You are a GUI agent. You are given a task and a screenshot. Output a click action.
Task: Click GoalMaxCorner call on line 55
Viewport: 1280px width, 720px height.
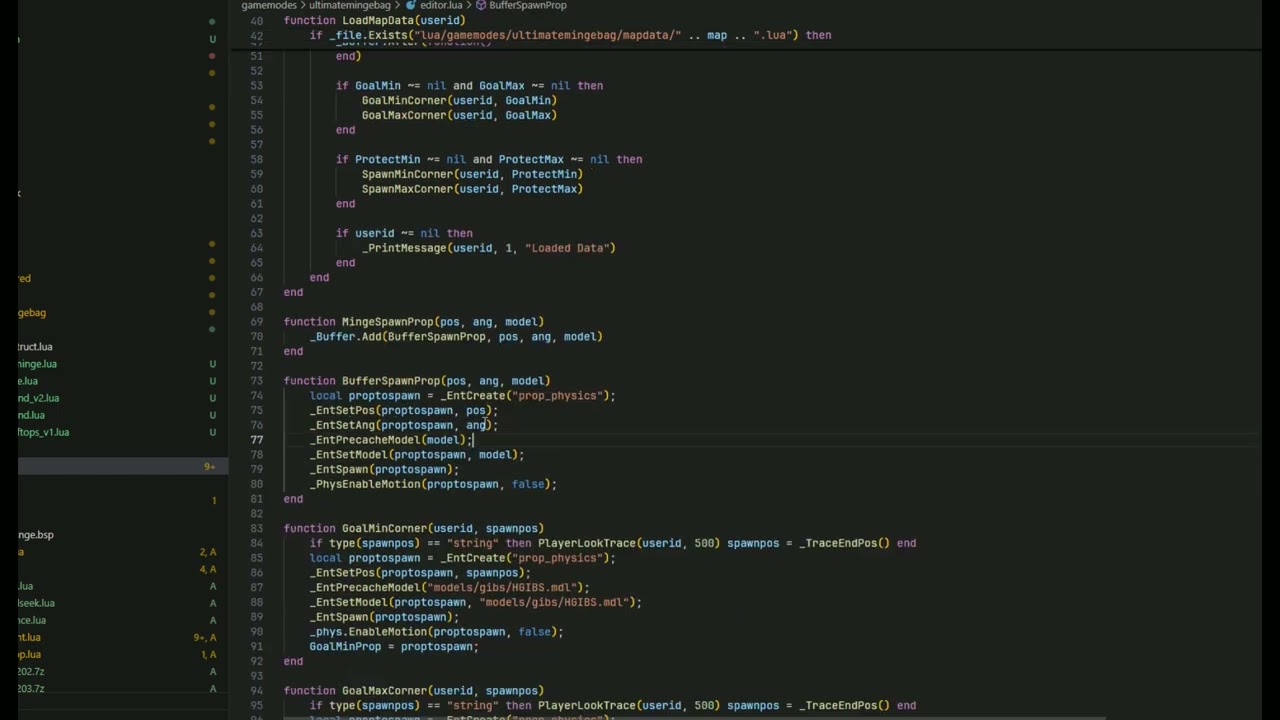[x=404, y=115]
